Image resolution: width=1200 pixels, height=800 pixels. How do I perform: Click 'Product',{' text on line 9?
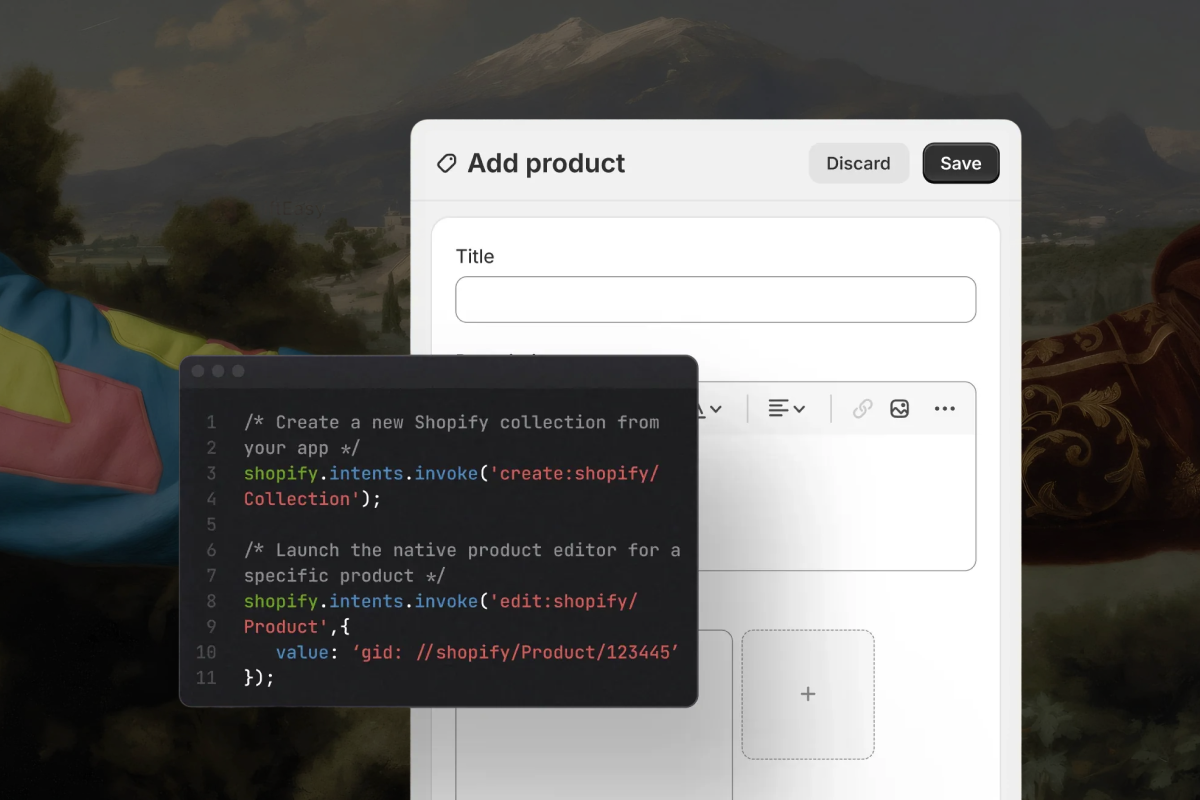click(x=296, y=626)
